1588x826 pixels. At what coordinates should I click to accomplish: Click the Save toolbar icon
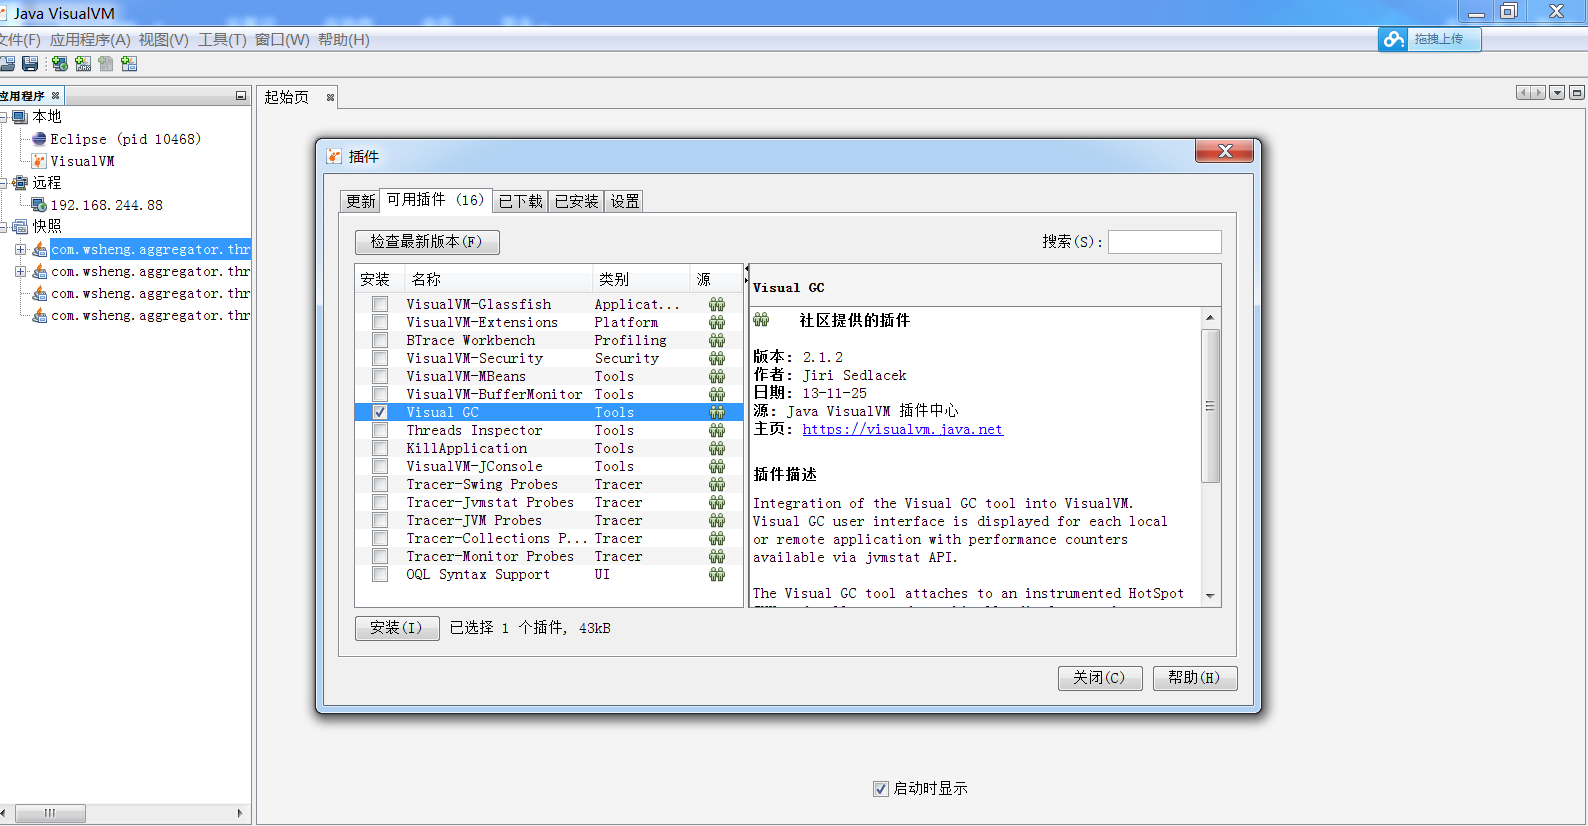point(30,64)
